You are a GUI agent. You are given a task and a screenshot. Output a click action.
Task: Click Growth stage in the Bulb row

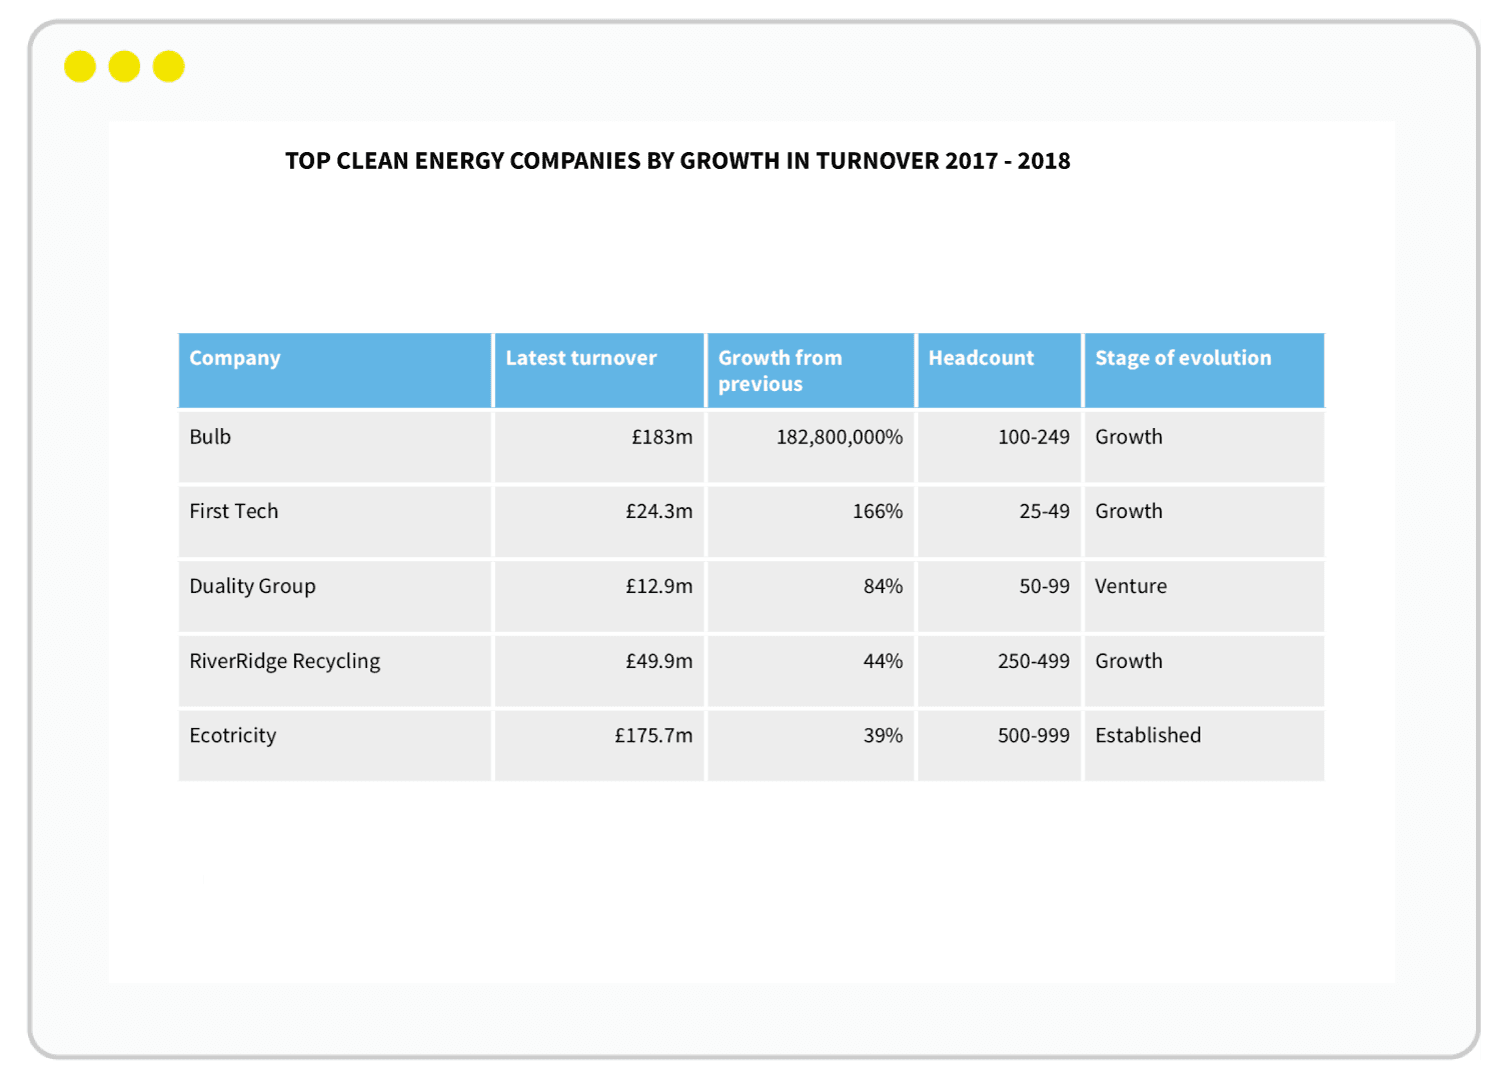[x=1204, y=447]
